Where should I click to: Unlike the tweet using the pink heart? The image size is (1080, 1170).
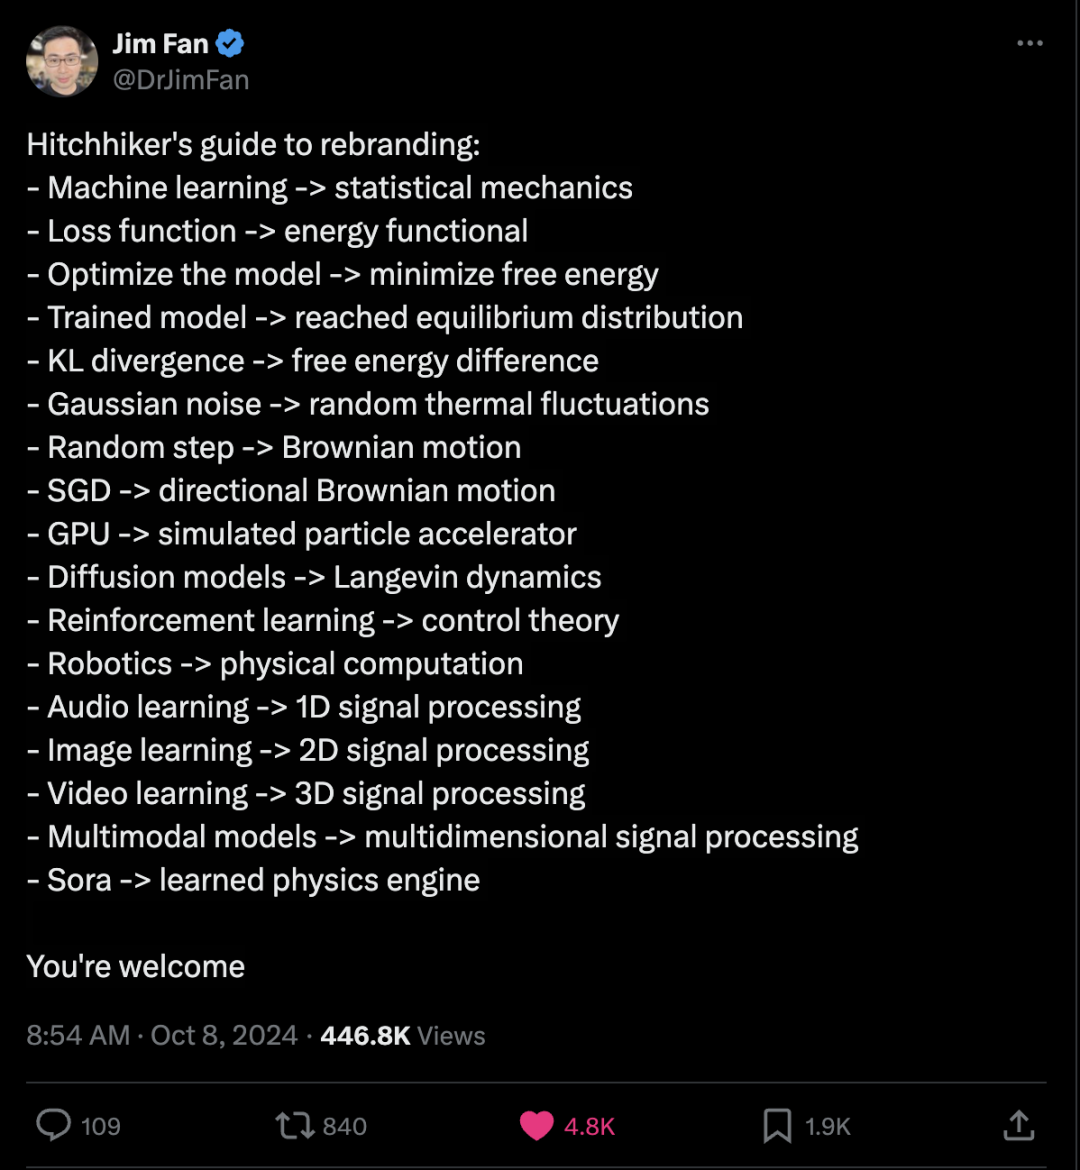click(x=536, y=1125)
